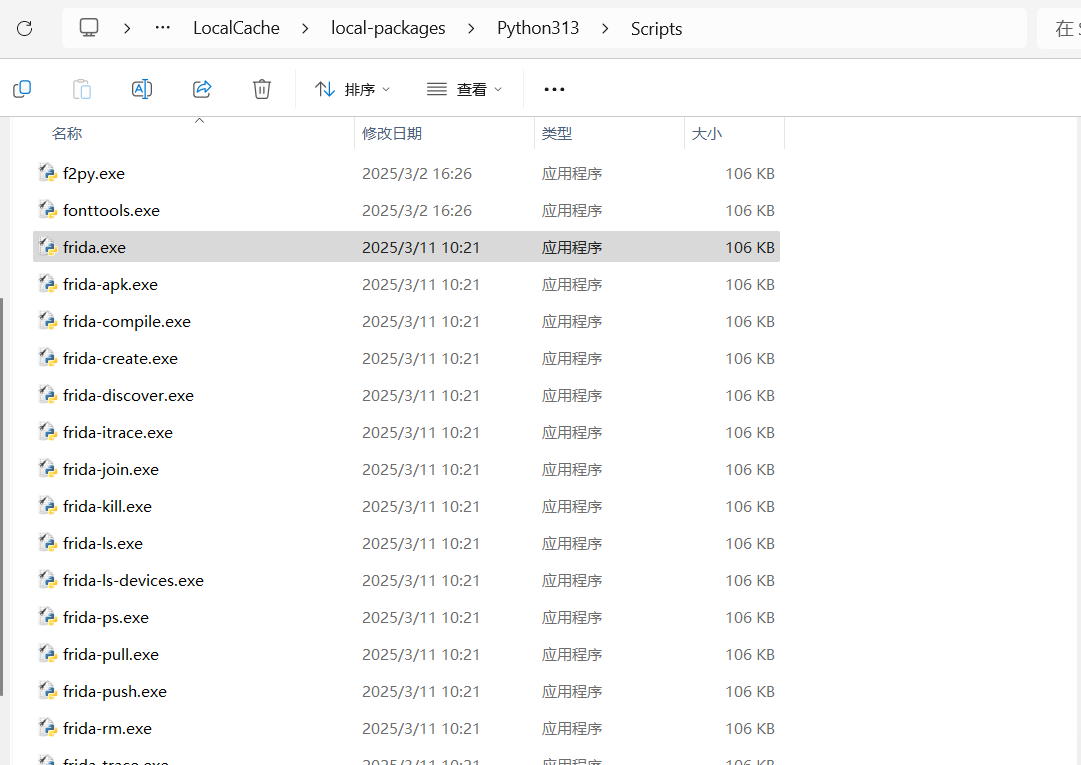1081x765 pixels.
Task: Sort by the 大小 column header
Action: click(707, 134)
